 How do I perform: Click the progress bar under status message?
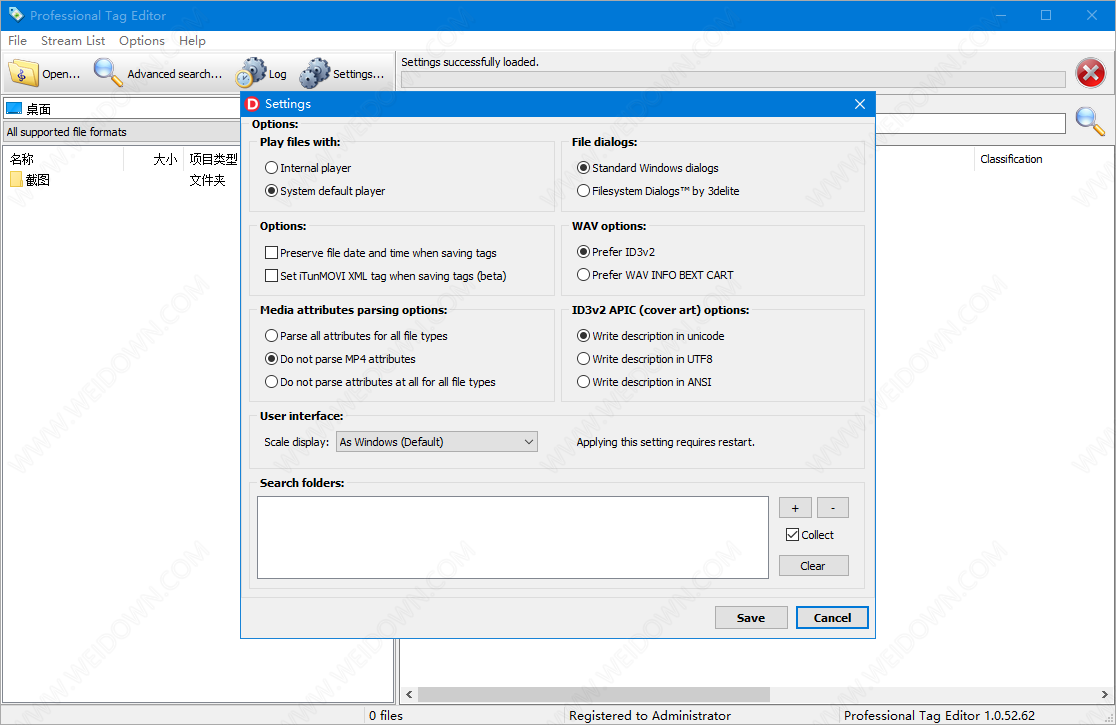732,80
